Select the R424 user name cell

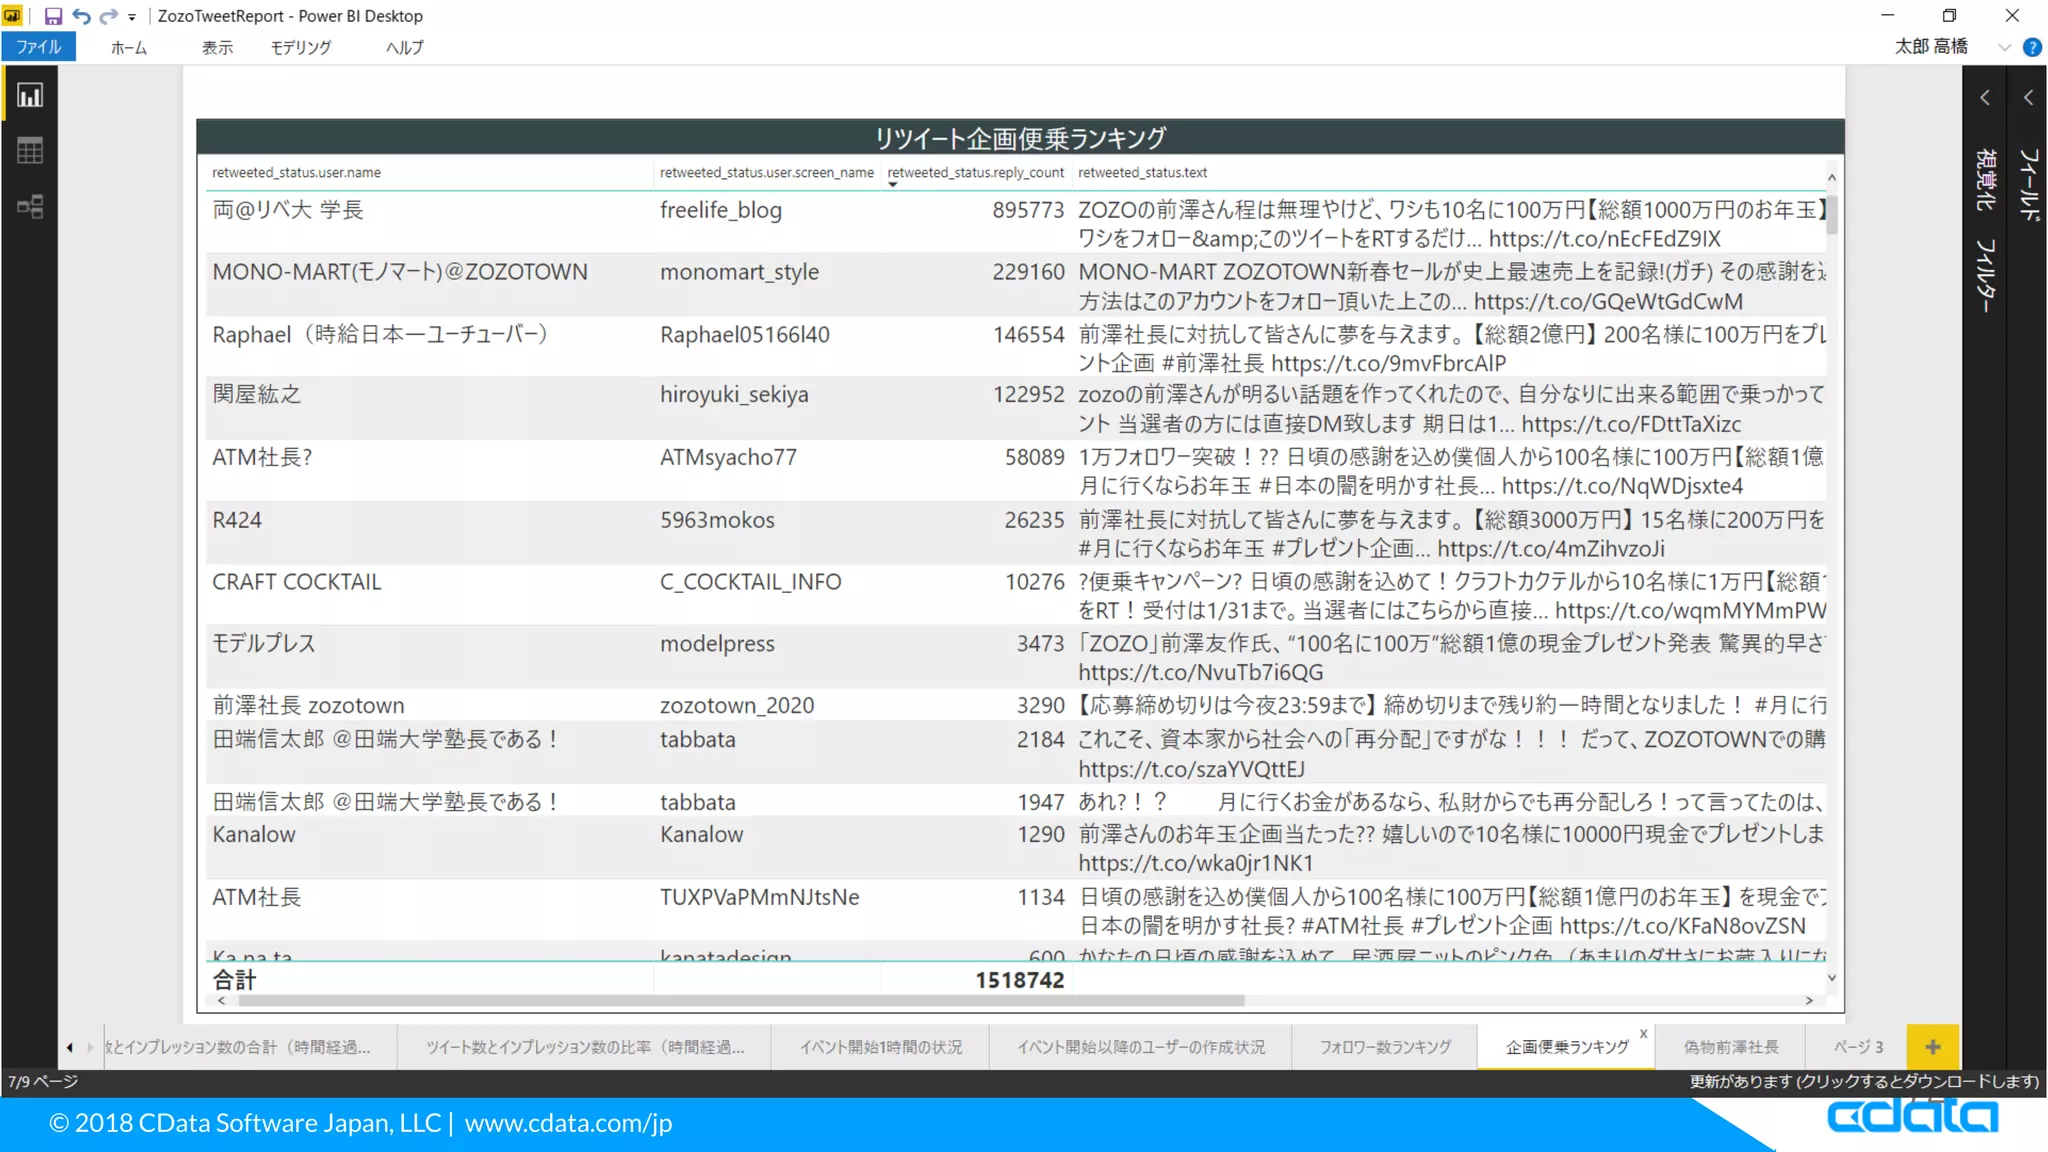tap(237, 520)
